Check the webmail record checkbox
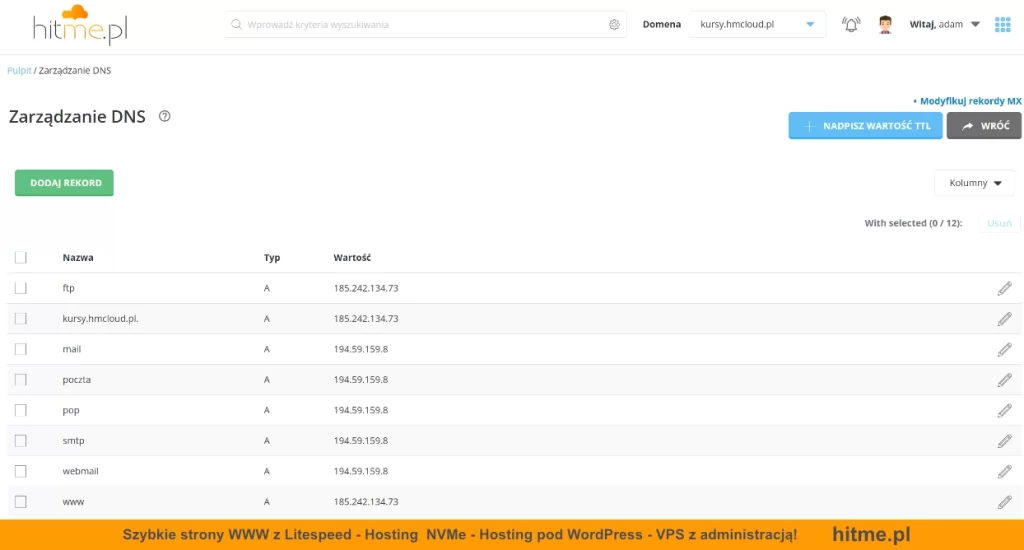Screen dimensions: 1024x550 click(21, 471)
